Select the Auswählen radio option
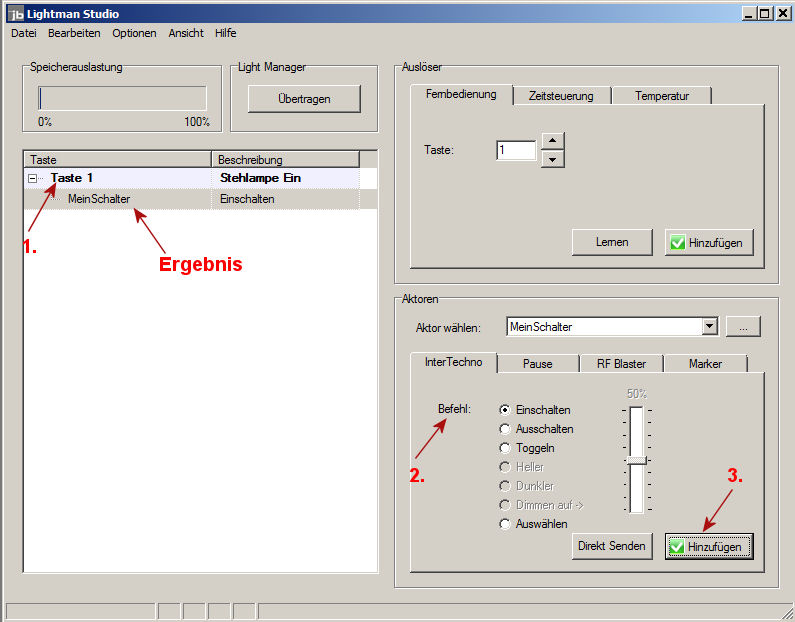The height and width of the screenshot is (622, 795). click(505, 524)
